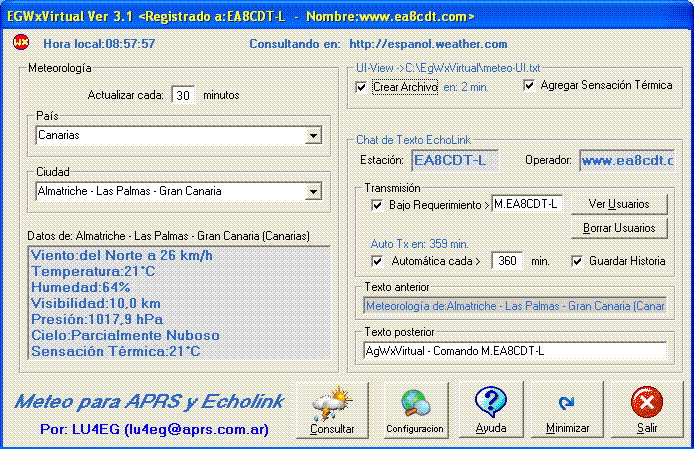694x449 pixels.
Task: Click the Texto posterior input field
Action: coord(515,351)
